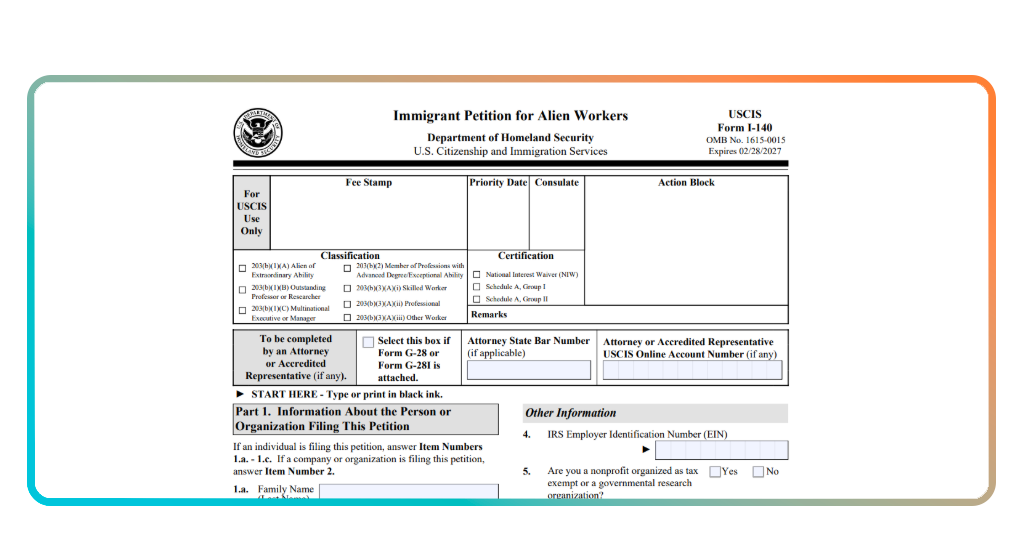Click the 'Remarks' label

[x=489, y=315]
